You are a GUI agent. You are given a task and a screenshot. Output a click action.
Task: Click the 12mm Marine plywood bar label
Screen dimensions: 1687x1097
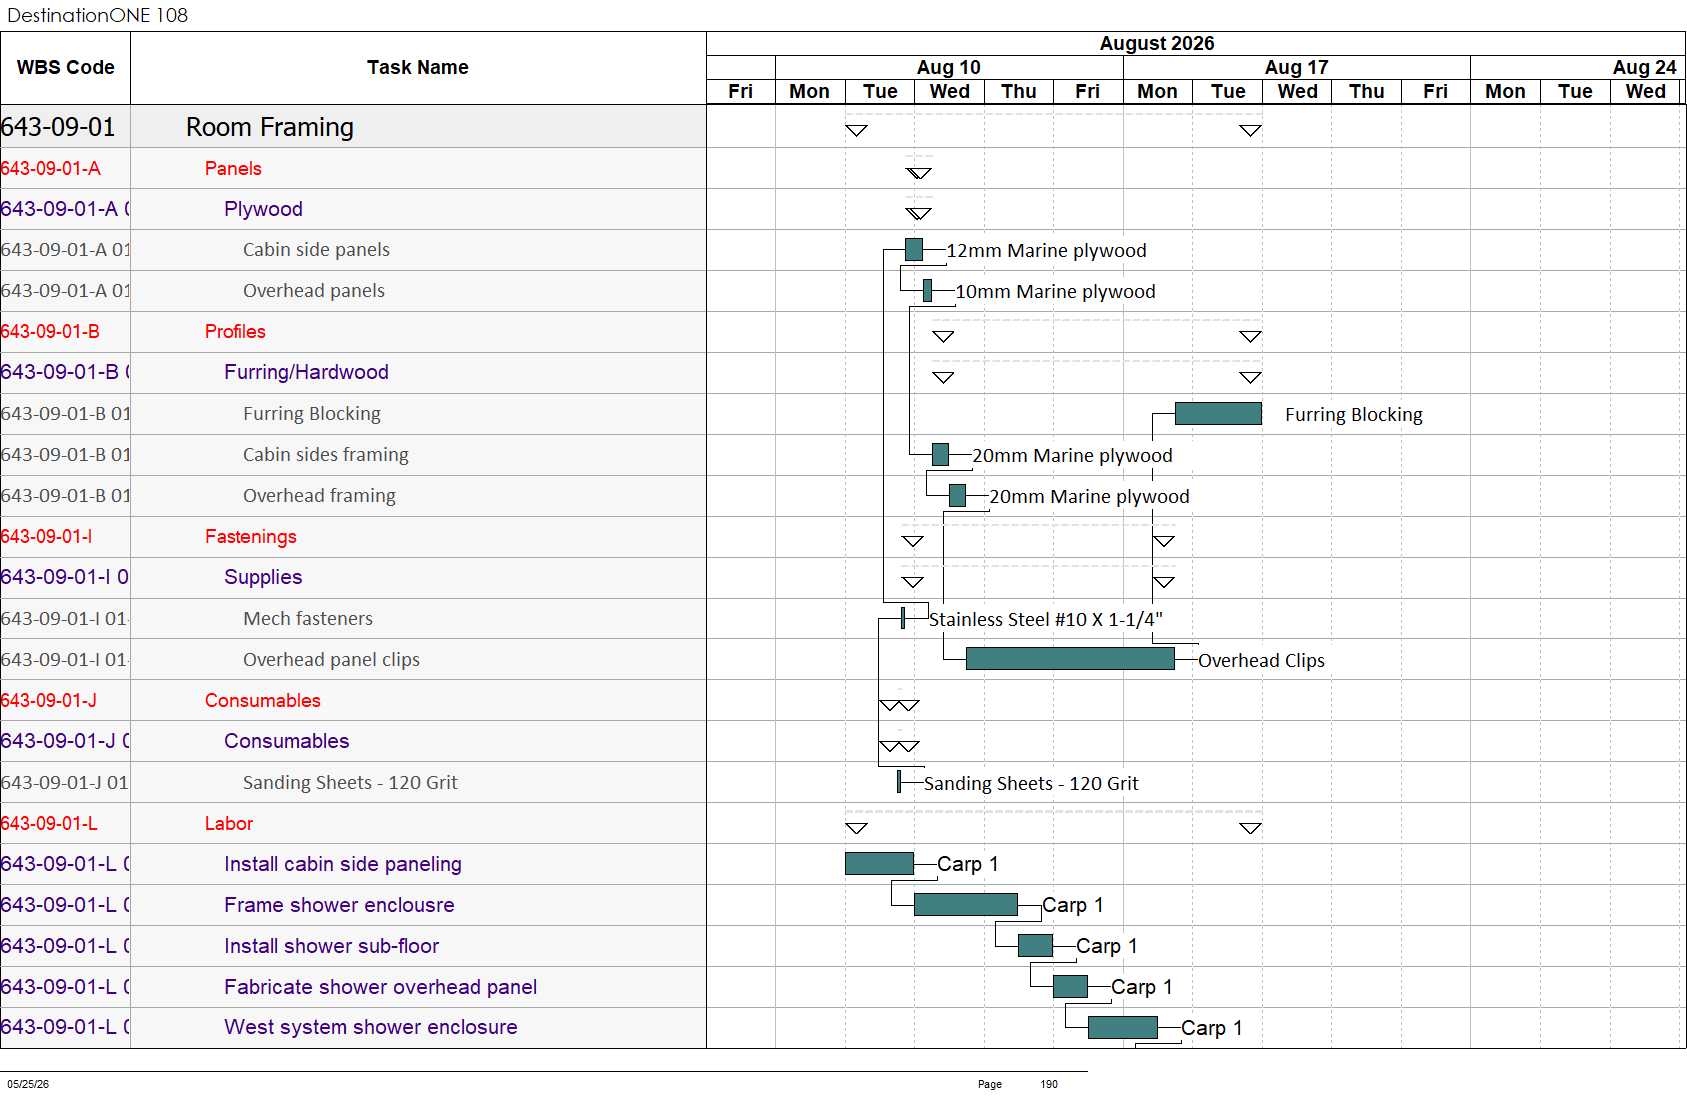1047,251
